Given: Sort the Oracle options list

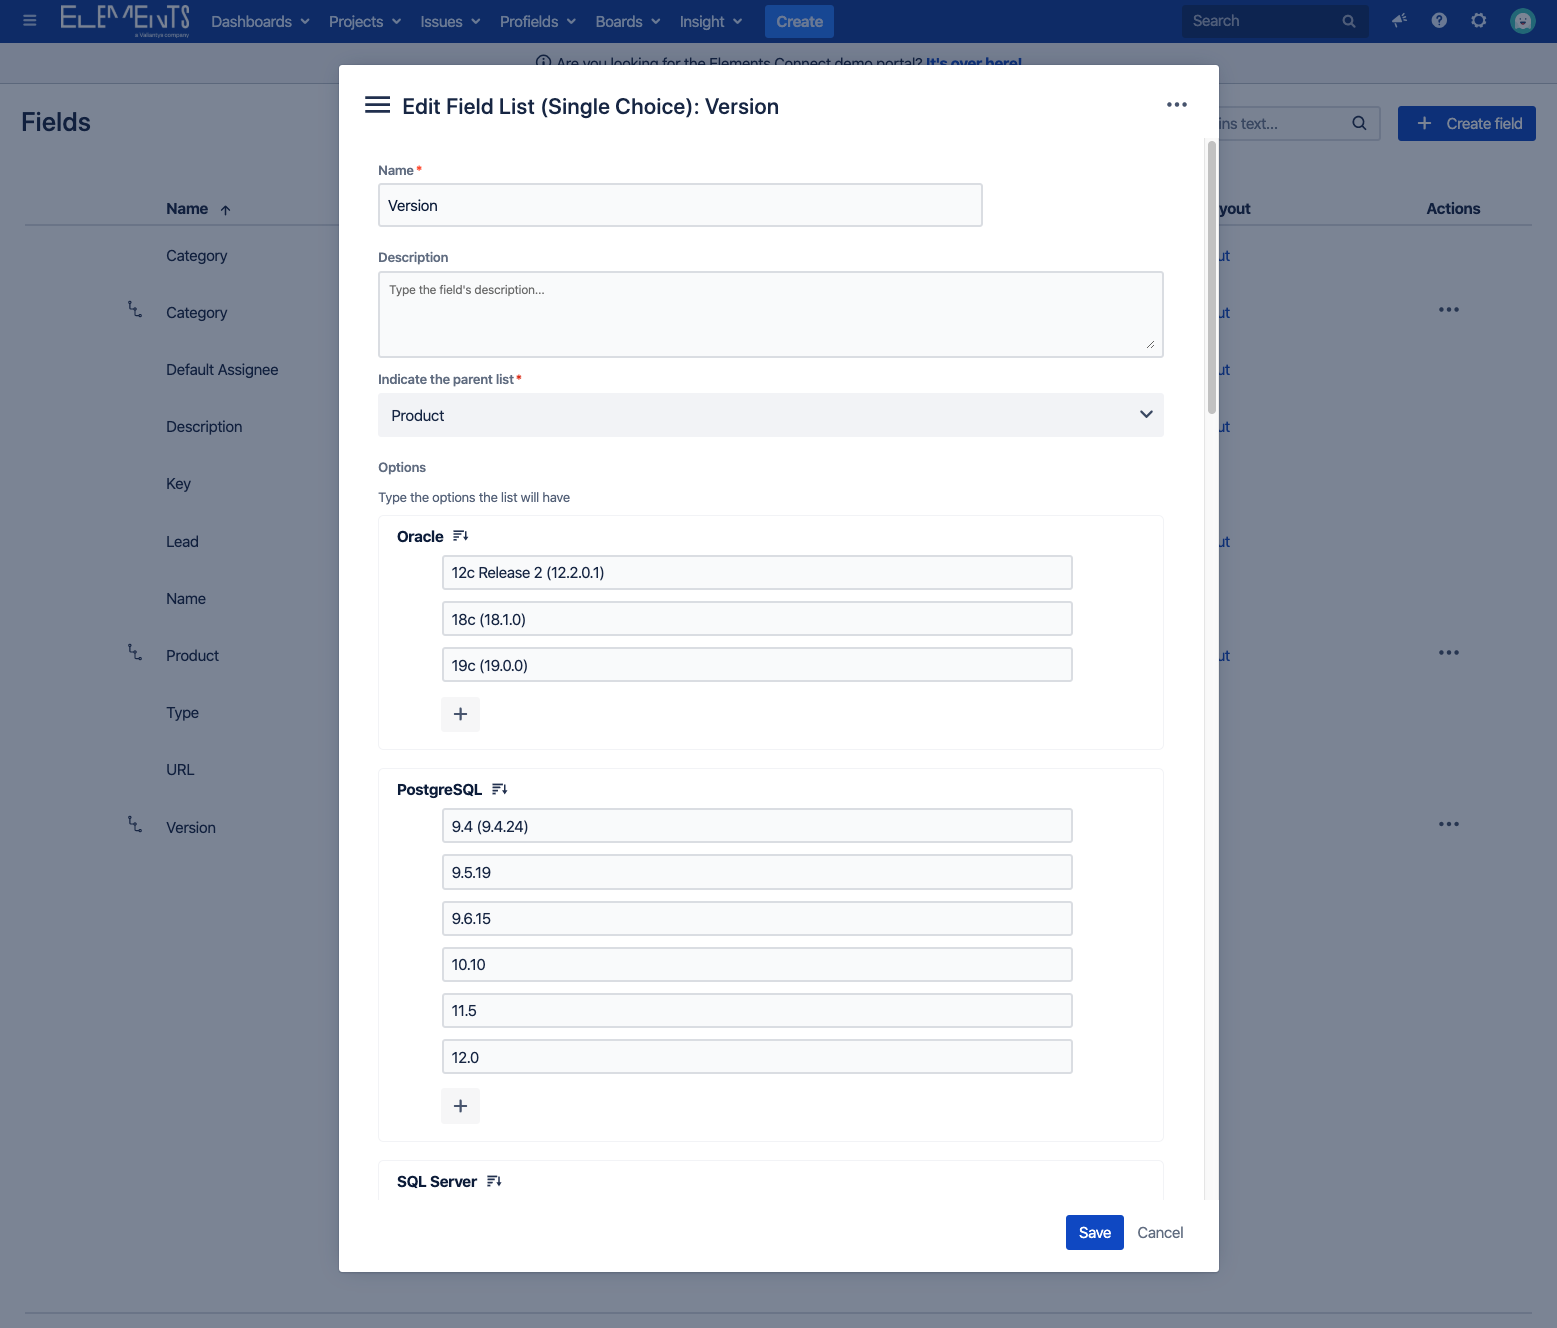Looking at the screenshot, I should (460, 536).
